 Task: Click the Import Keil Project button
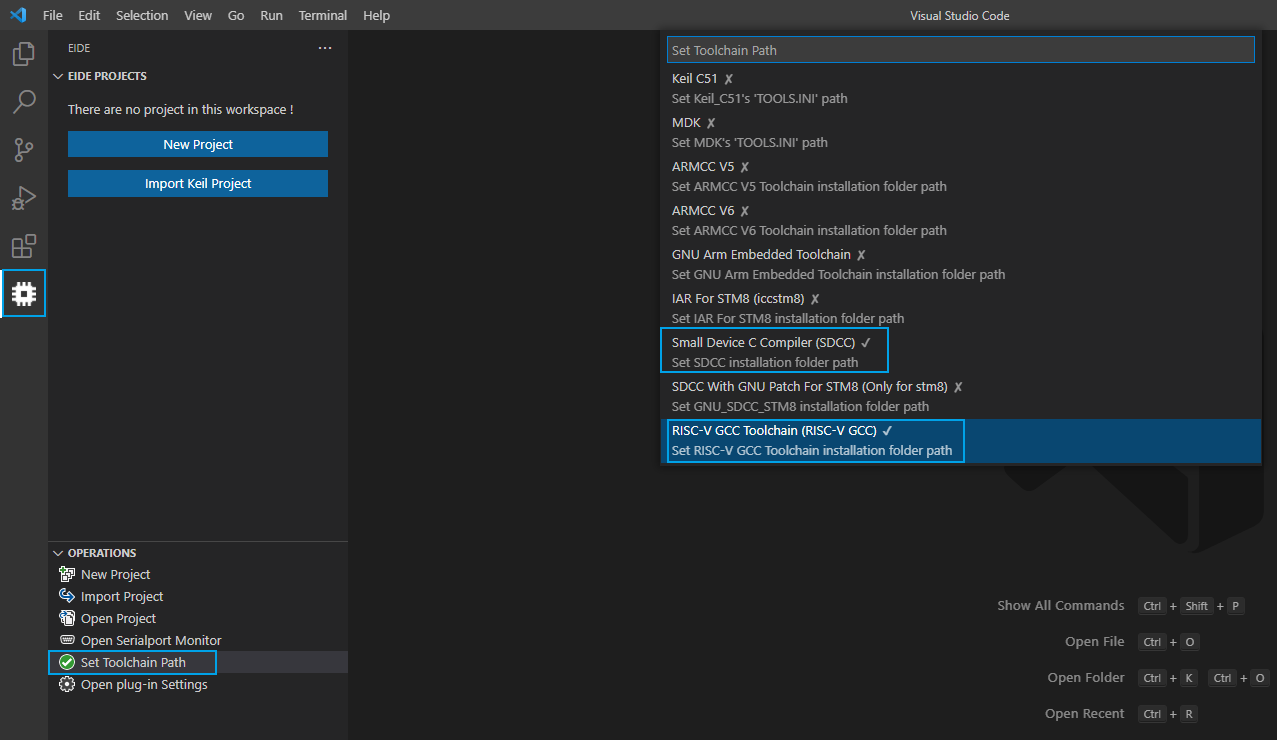click(198, 183)
